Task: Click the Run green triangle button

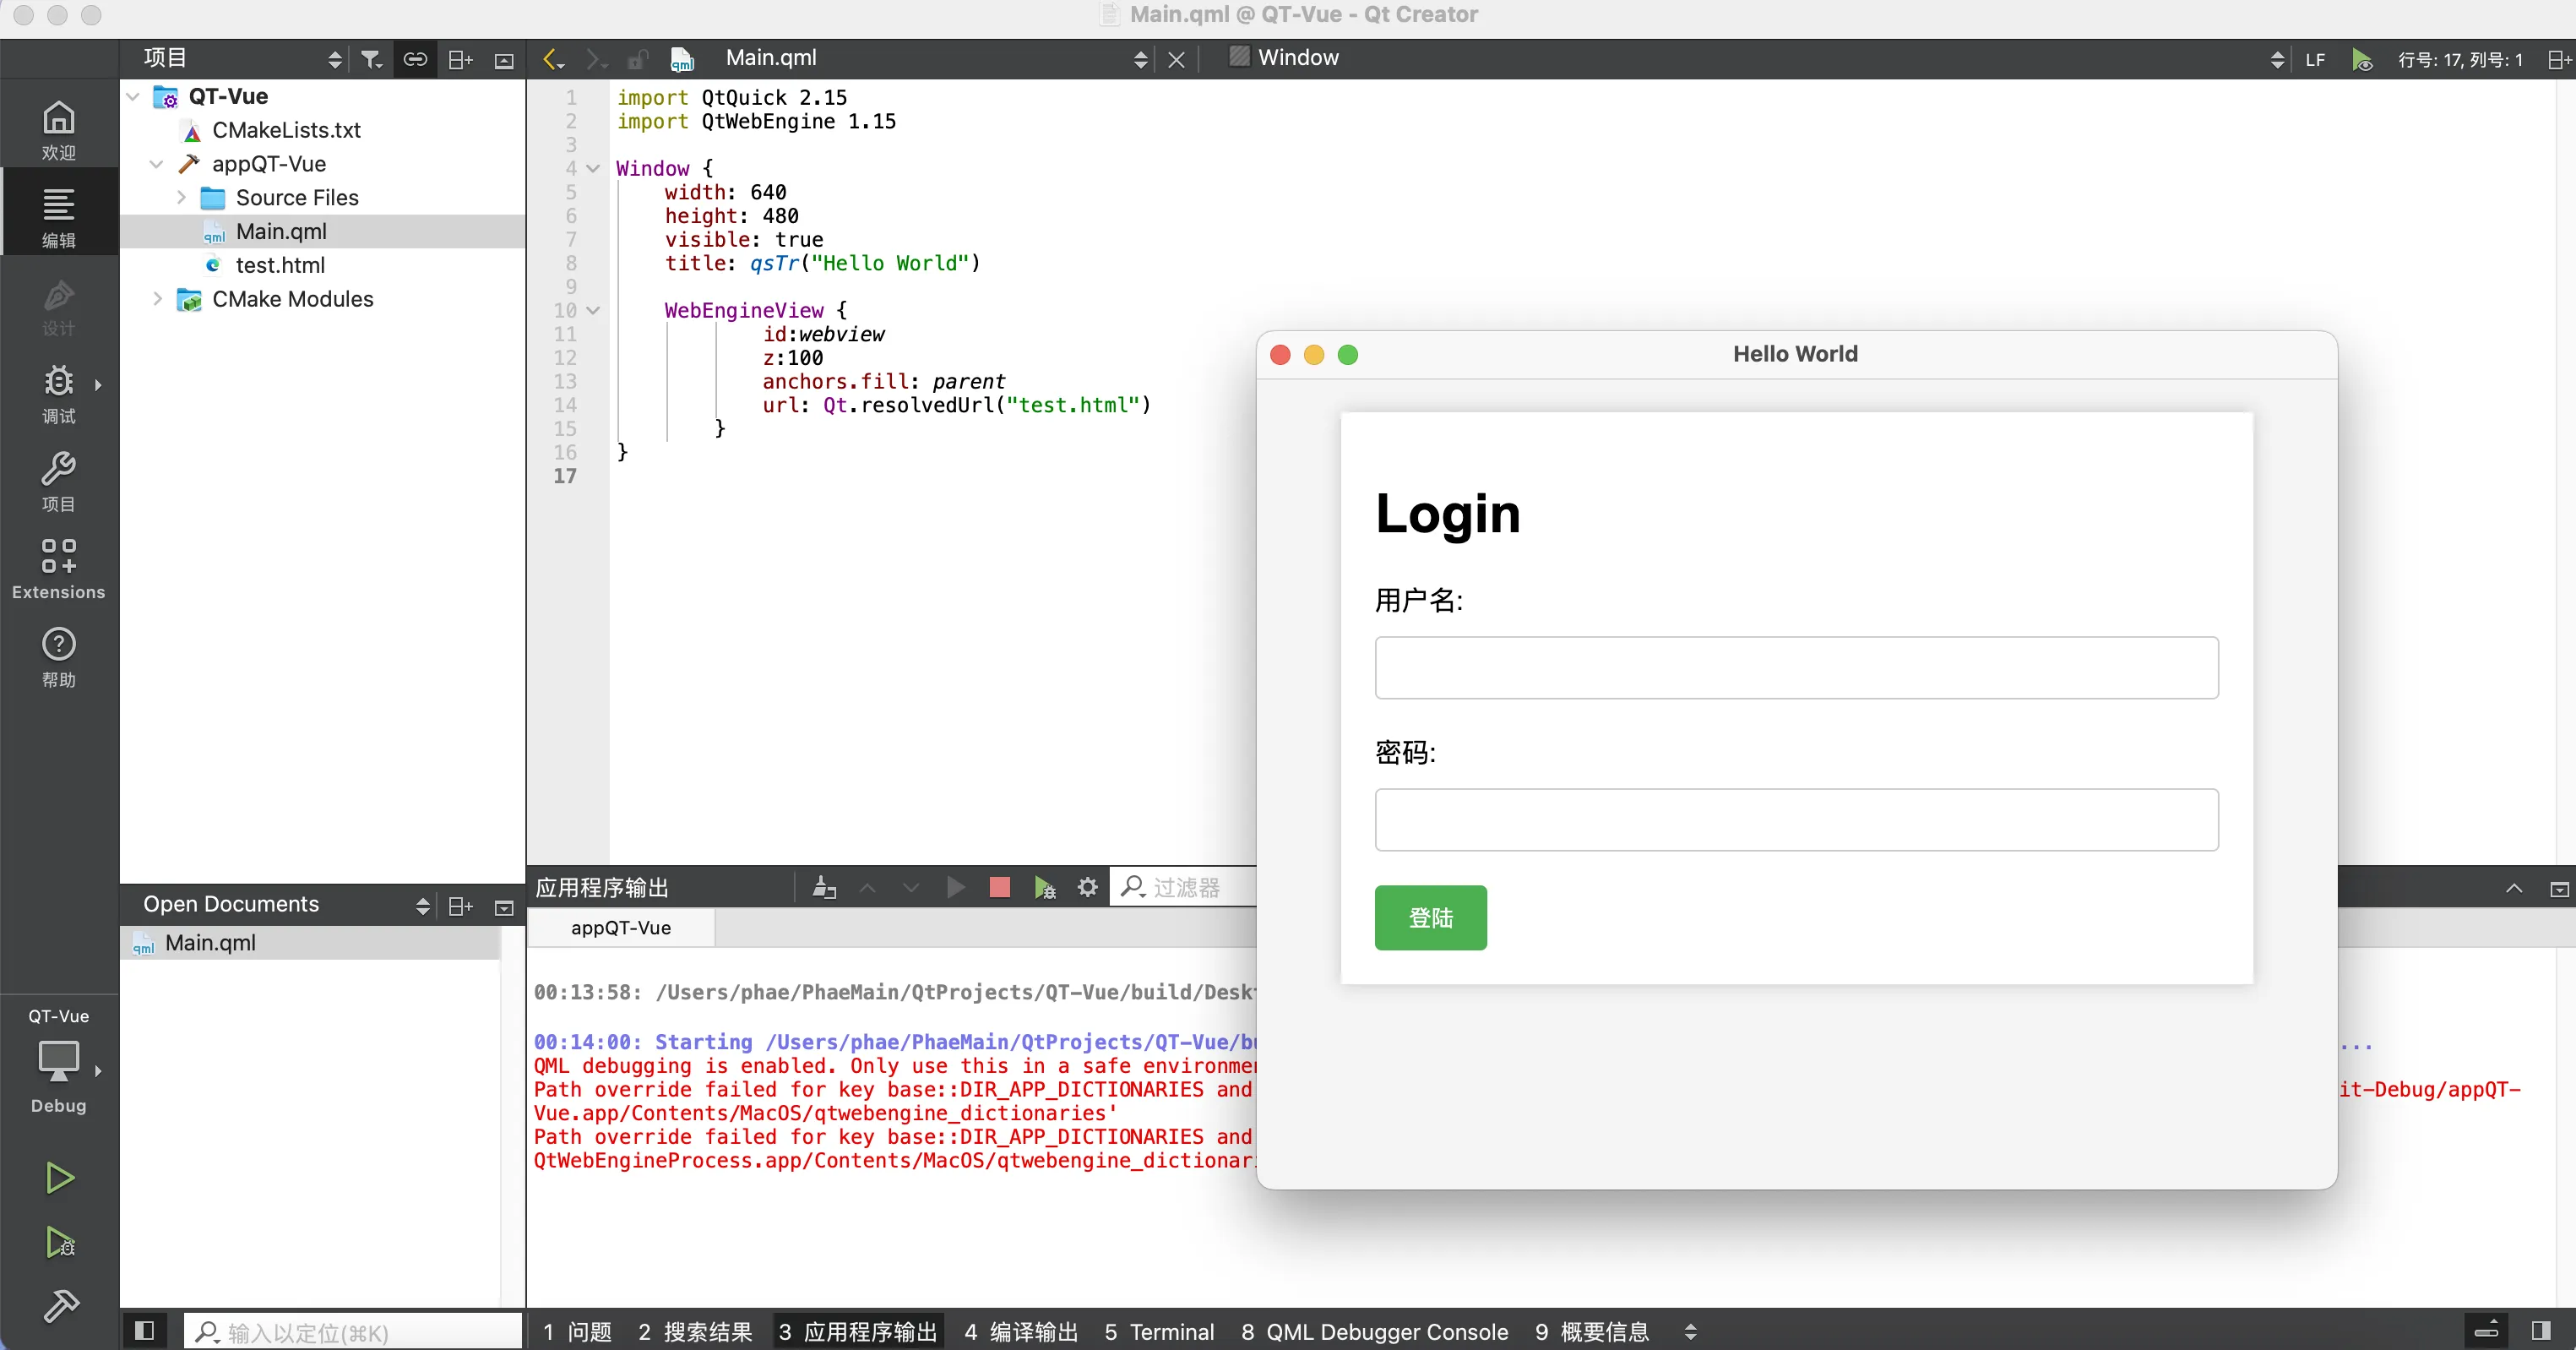Action: pyautogui.click(x=59, y=1178)
